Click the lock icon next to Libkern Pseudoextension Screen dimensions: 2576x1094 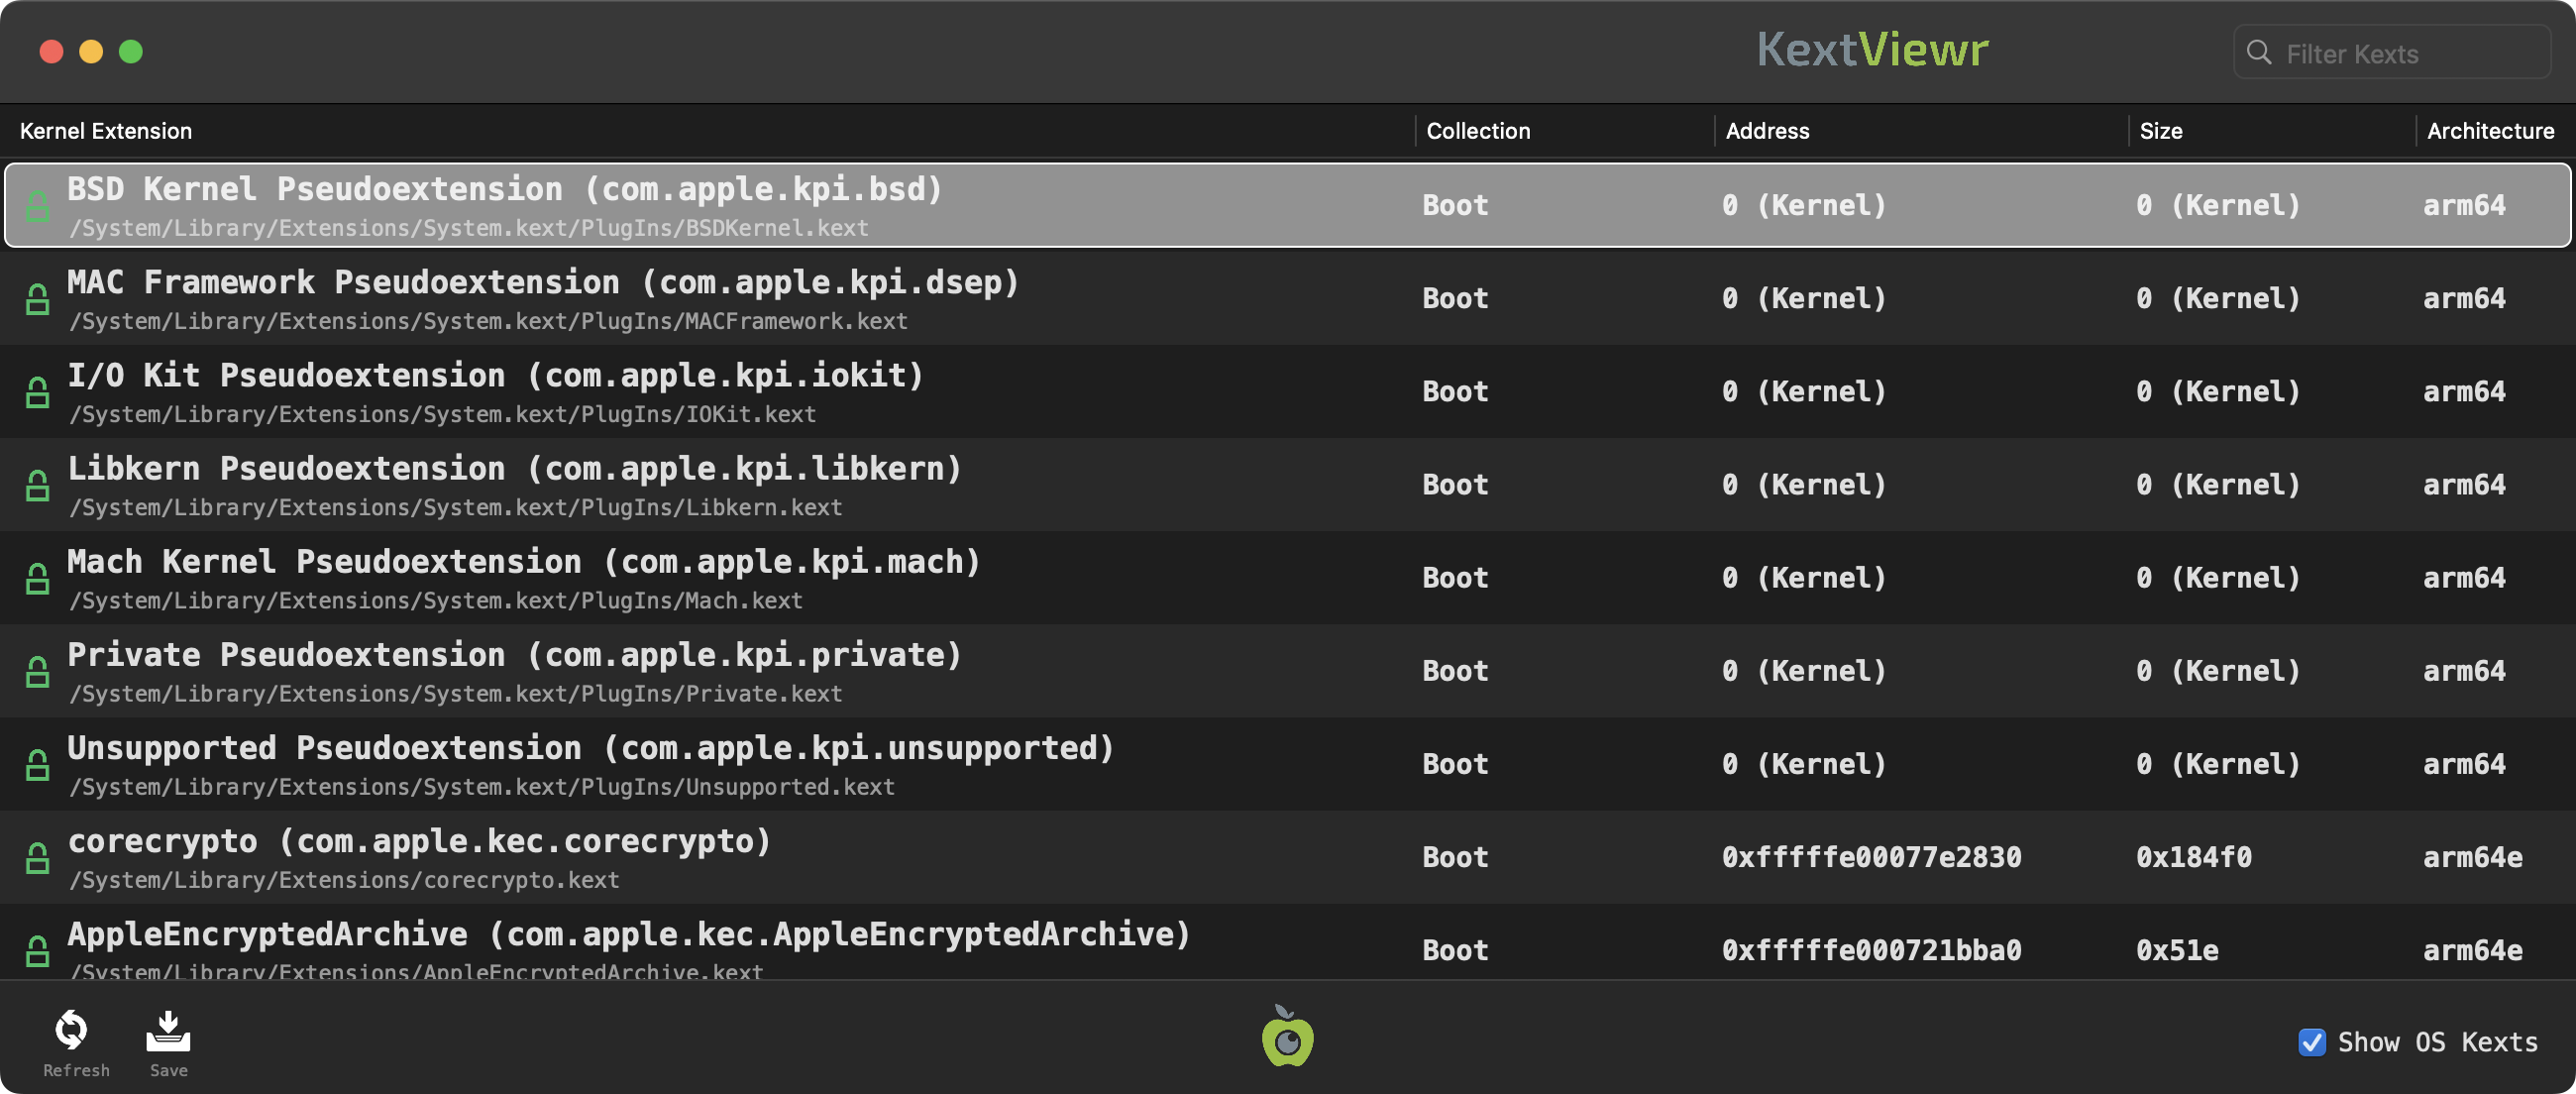coord(37,485)
